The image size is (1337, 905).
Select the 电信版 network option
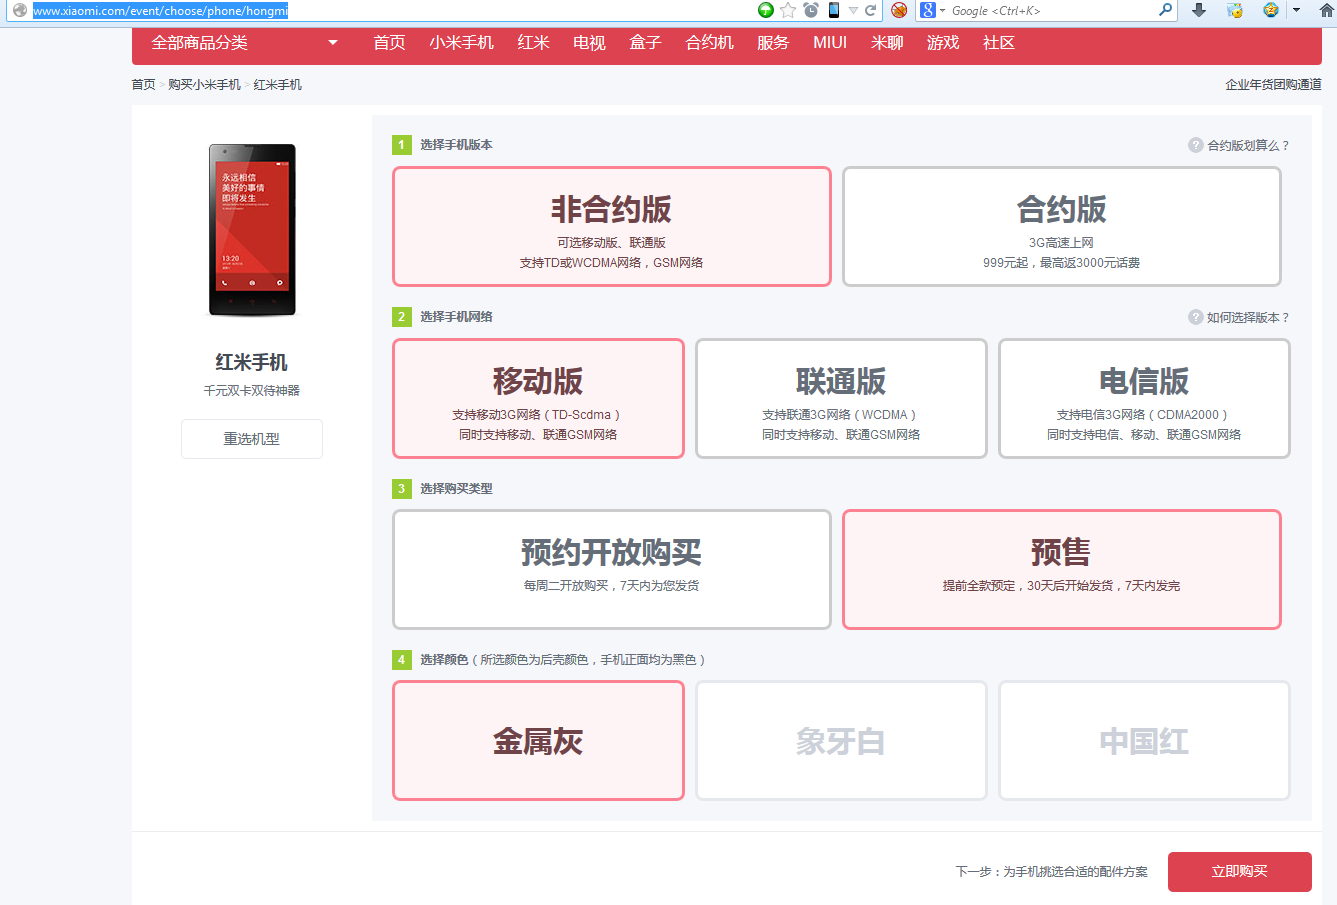(x=1144, y=398)
